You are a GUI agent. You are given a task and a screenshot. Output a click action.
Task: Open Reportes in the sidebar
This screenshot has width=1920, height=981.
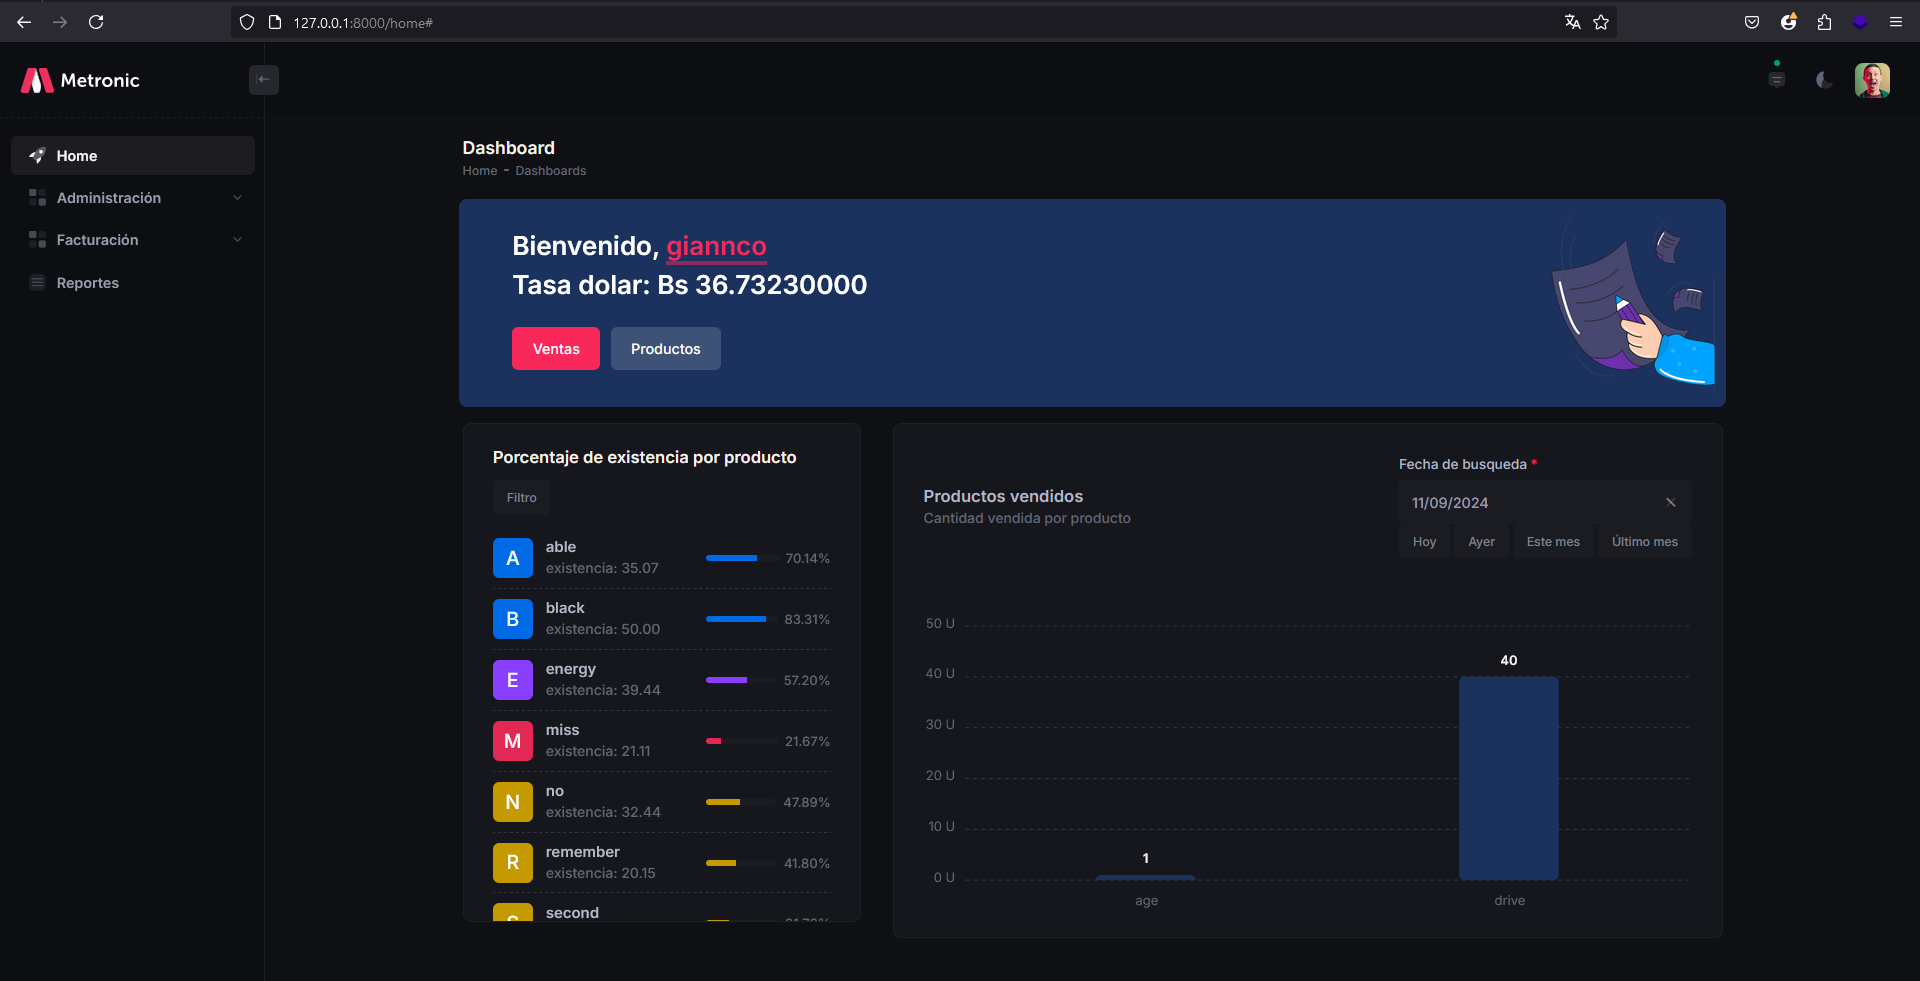tap(88, 283)
